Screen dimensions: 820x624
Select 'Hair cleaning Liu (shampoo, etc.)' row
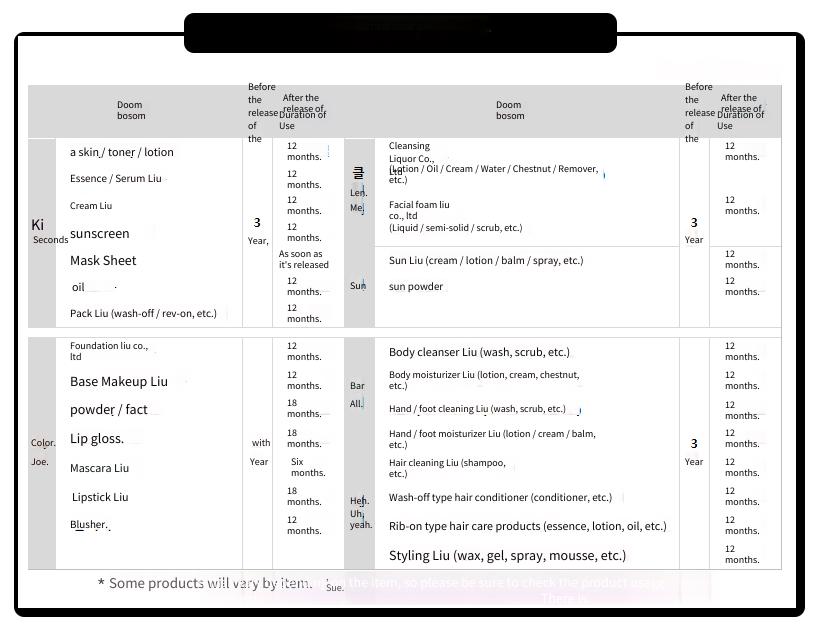(x=447, y=468)
